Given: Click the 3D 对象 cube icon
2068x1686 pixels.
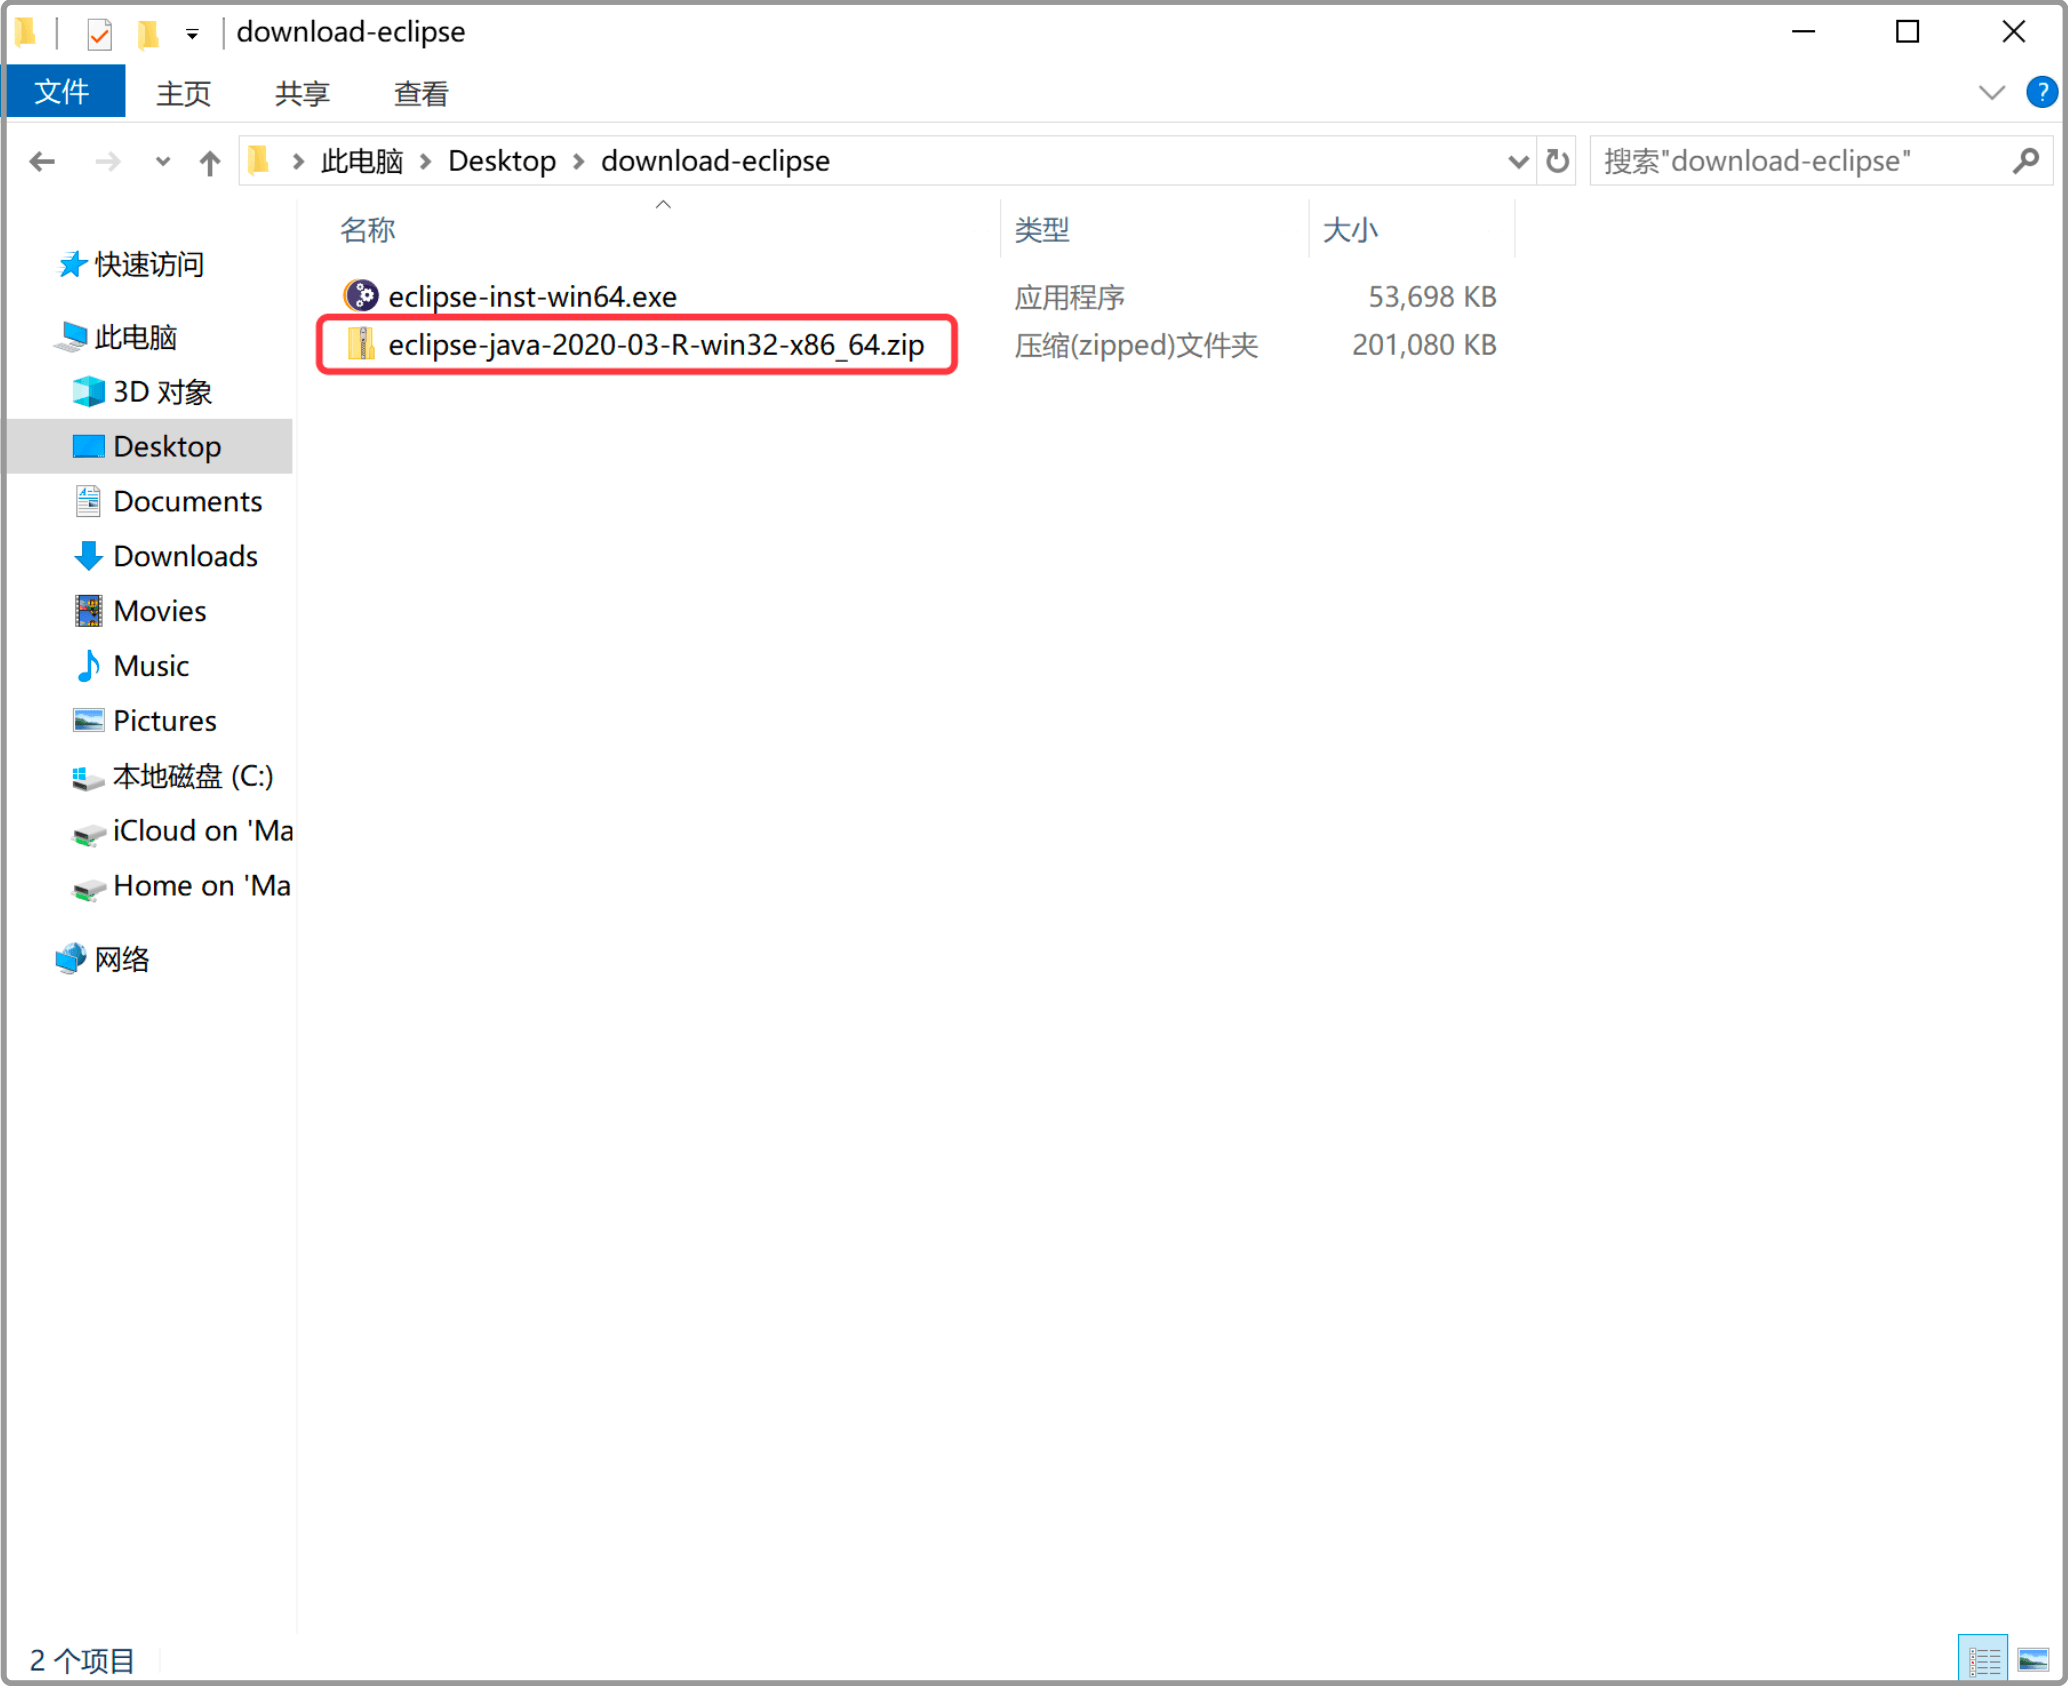Looking at the screenshot, I should pyautogui.click(x=88, y=392).
